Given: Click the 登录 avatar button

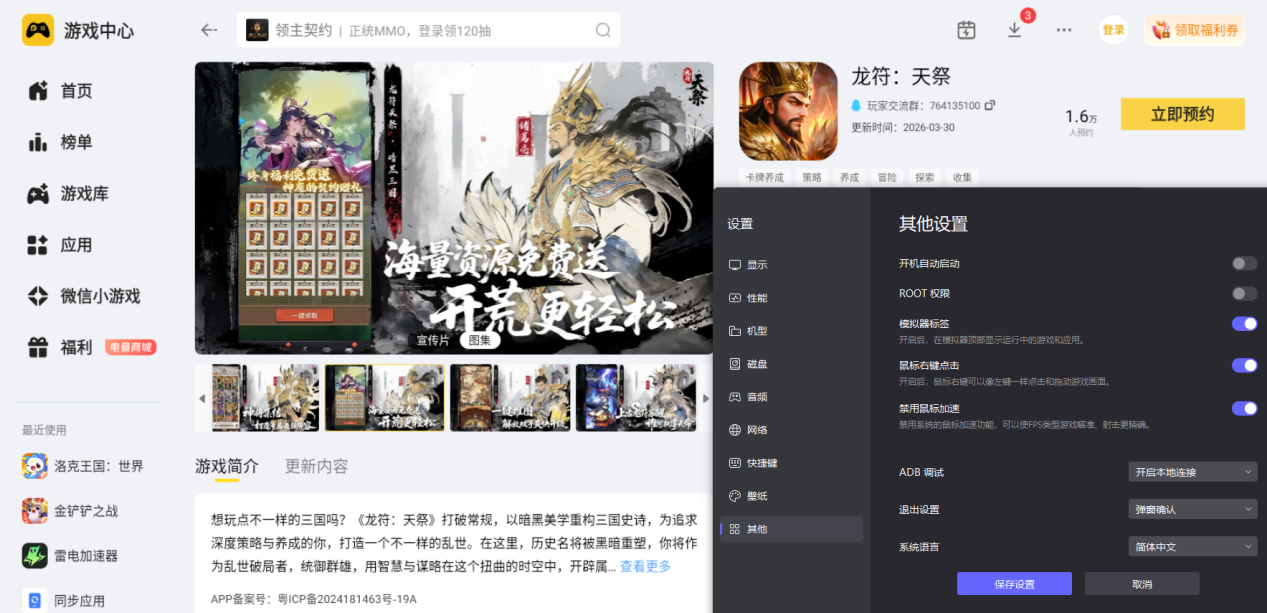Looking at the screenshot, I should [x=1113, y=30].
